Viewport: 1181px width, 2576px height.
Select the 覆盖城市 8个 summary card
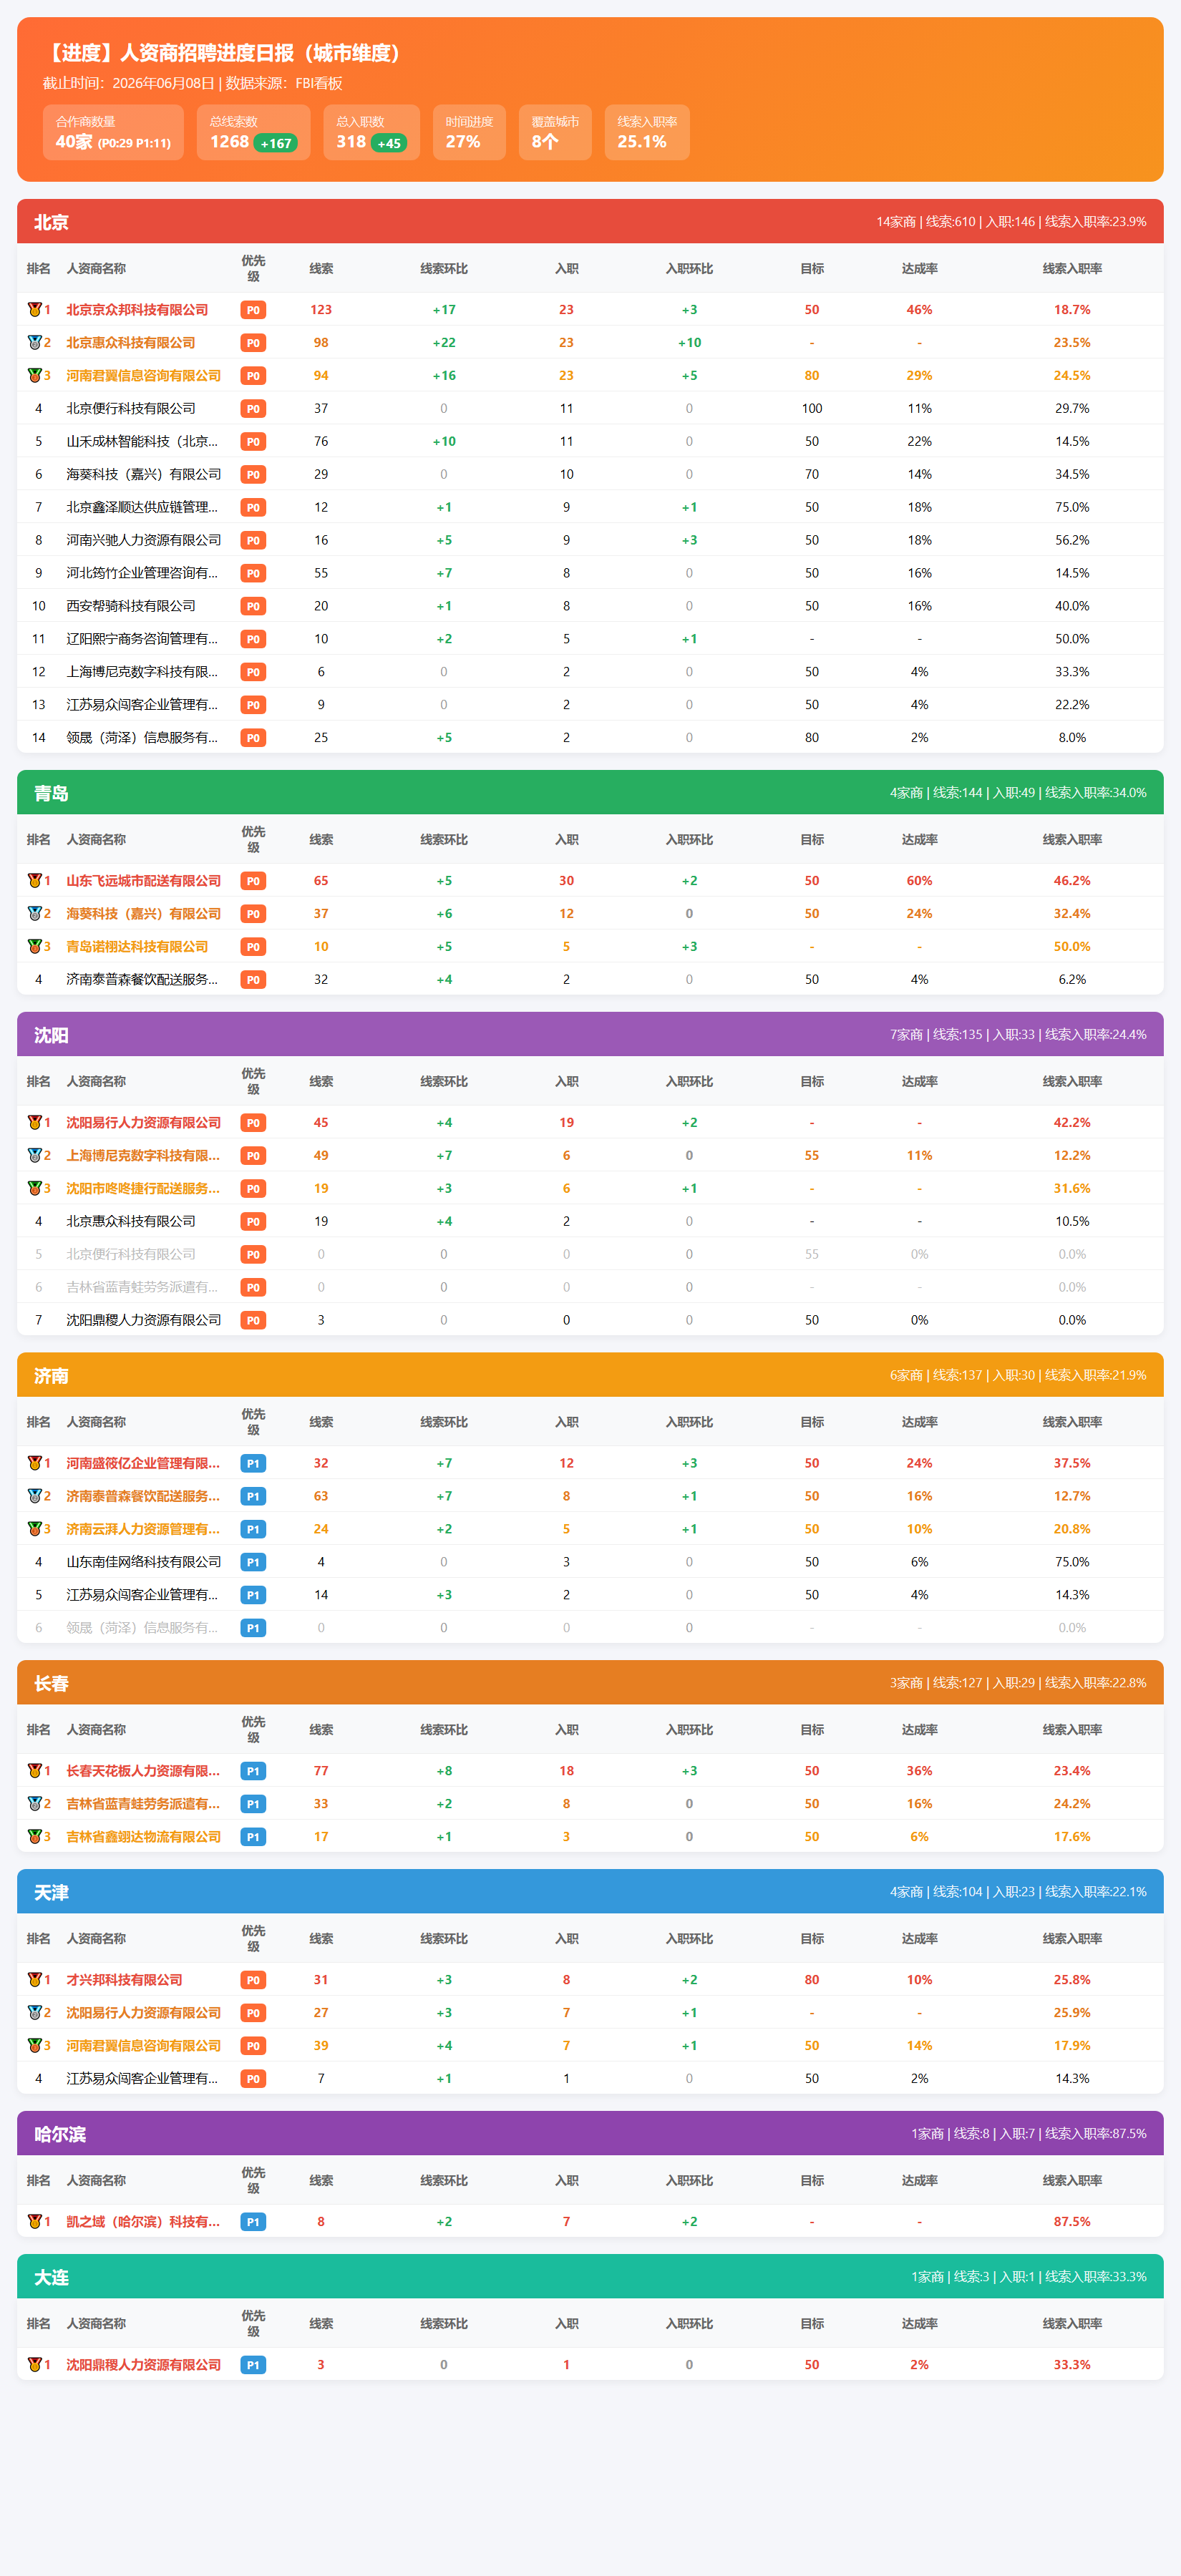(x=555, y=132)
